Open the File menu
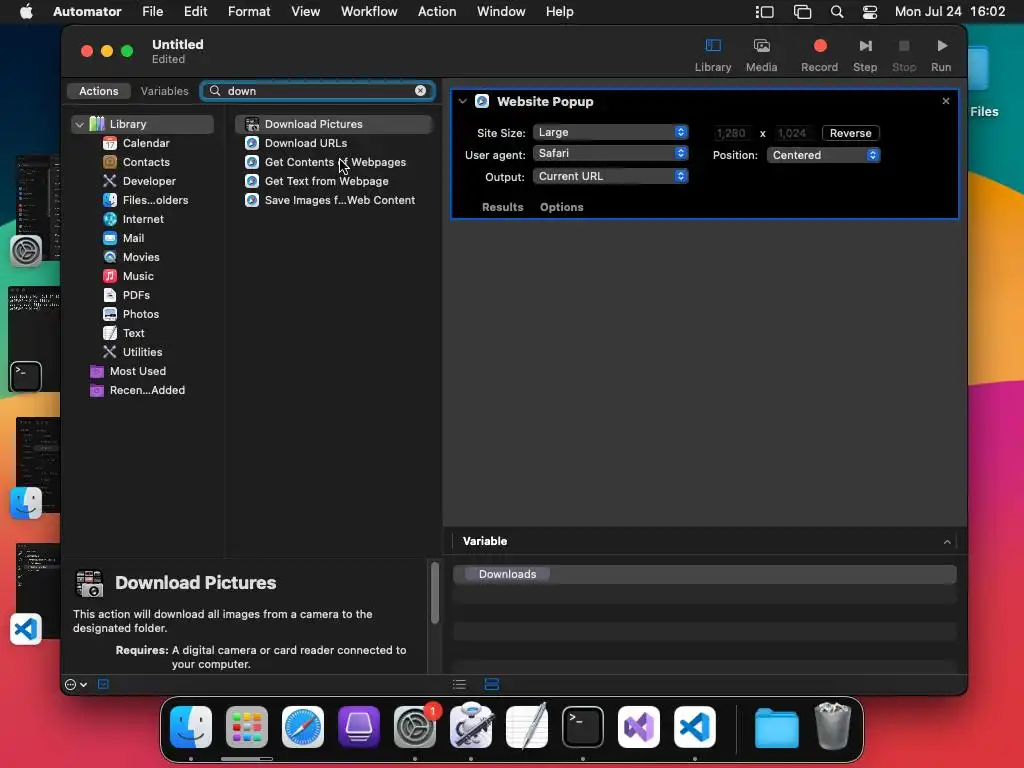1024x768 pixels. coord(152,12)
